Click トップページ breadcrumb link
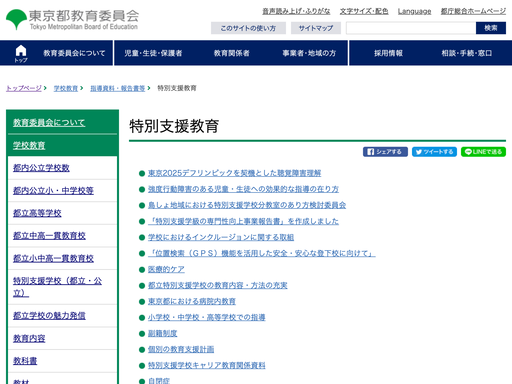Image resolution: width=512 pixels, height=384 pixels. tap(24, 88)
